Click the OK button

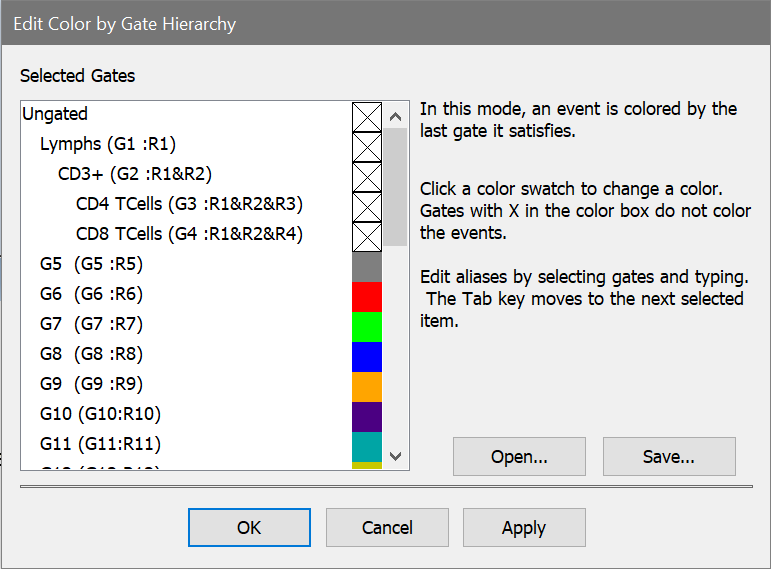pyautogui.click(x=249, y=527)
